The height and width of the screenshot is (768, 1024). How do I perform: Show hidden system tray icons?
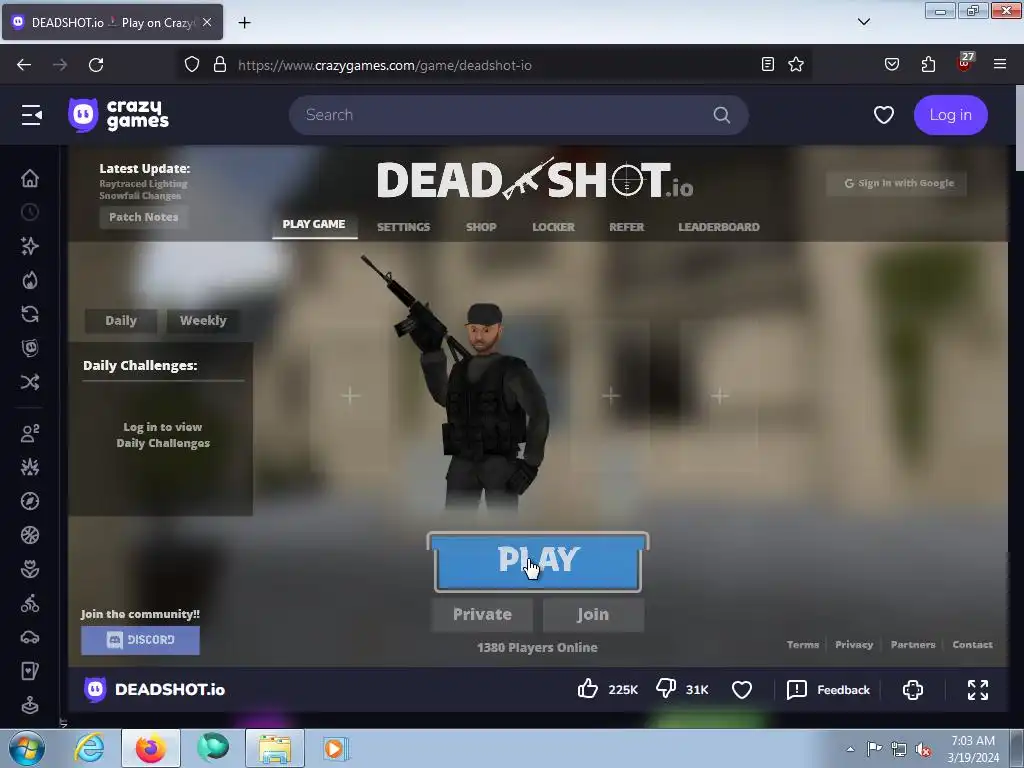(850, 749)
